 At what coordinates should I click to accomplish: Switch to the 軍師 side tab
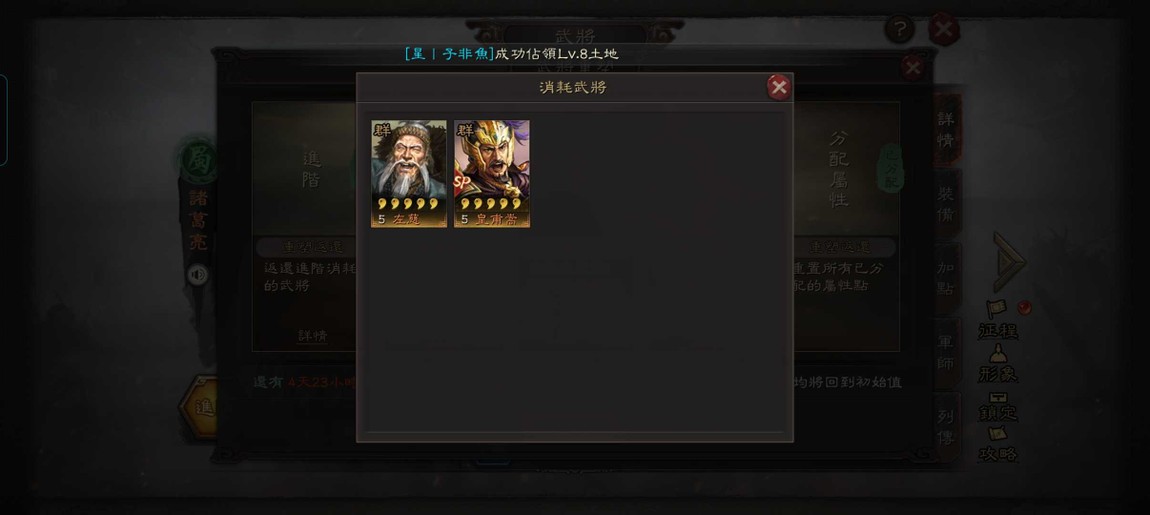(946, 353)
